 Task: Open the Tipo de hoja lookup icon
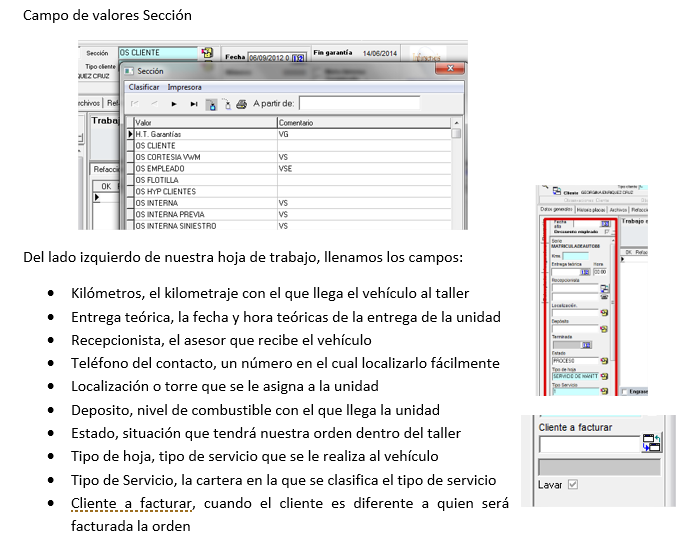(x=604, y=377)
